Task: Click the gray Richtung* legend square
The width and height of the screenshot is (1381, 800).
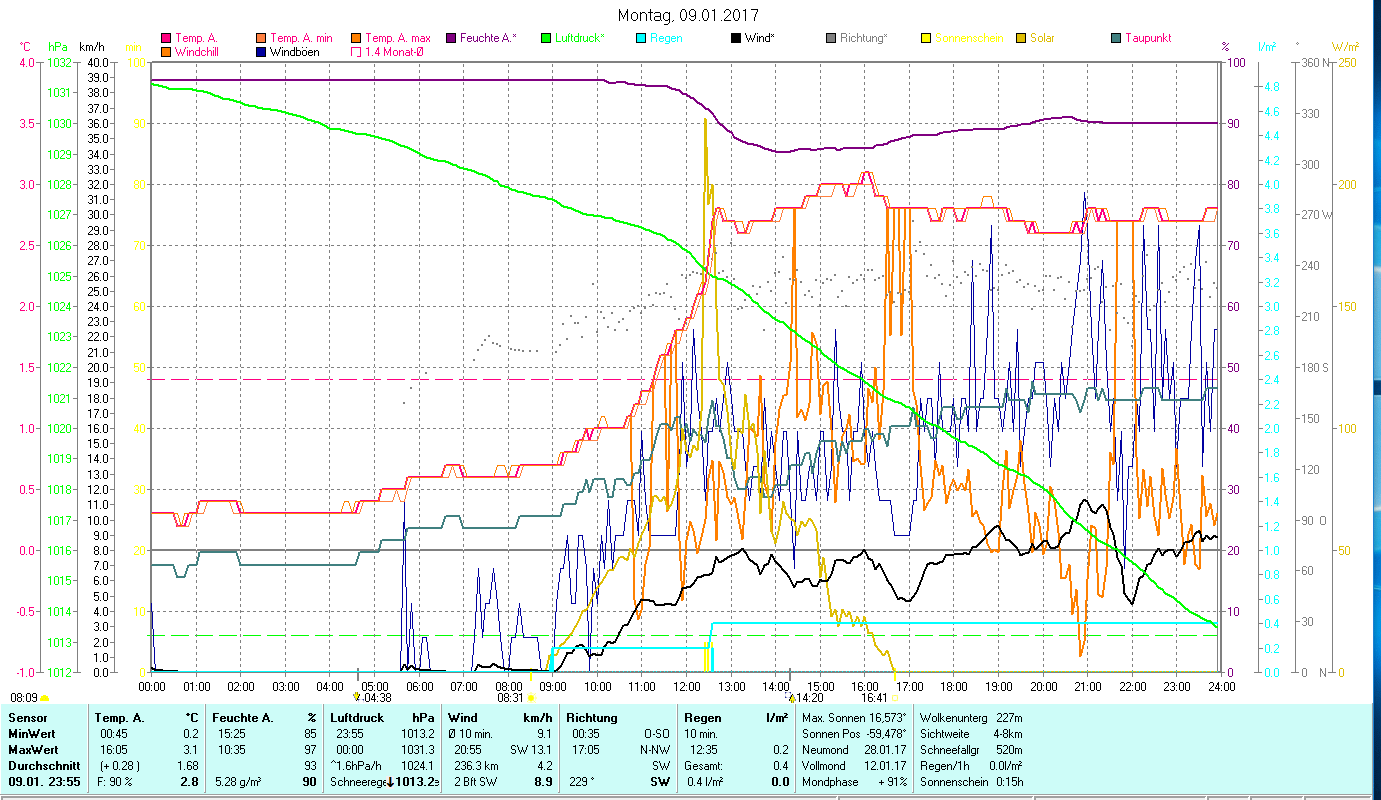Action: (x=831, y=39)
